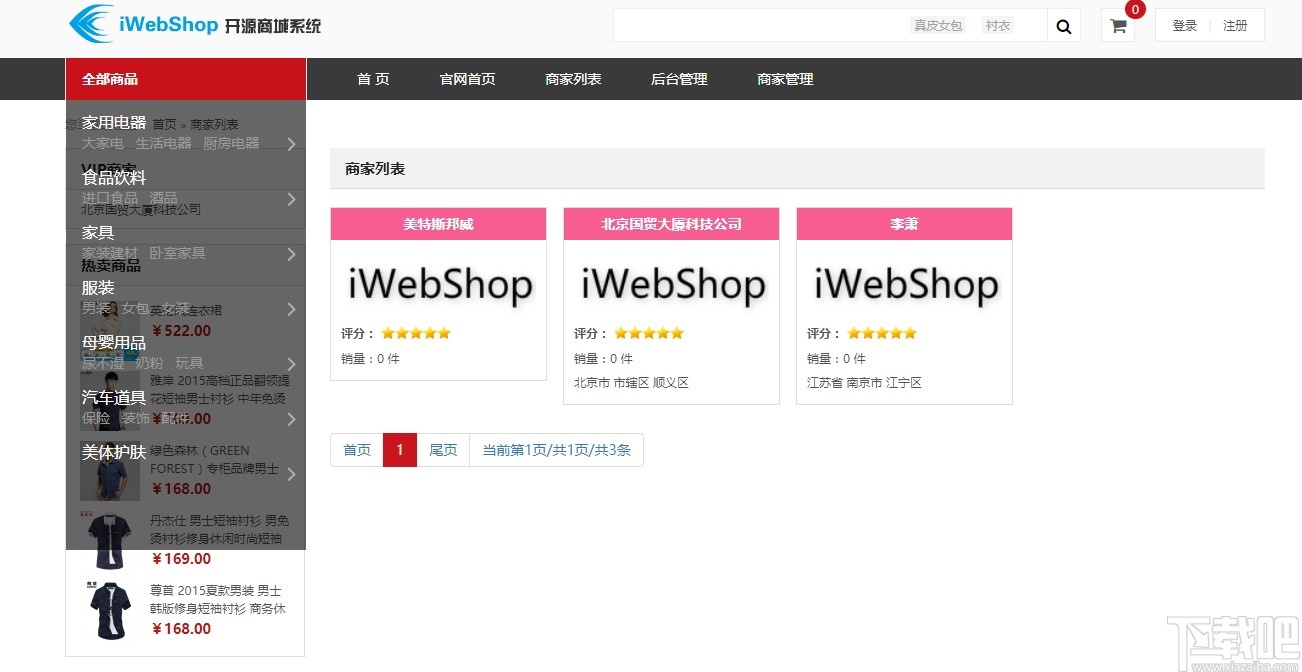The height and width of the screenshot is (672, 1302).
Task: Click the 尾页 pagination button
Action: 443,450
